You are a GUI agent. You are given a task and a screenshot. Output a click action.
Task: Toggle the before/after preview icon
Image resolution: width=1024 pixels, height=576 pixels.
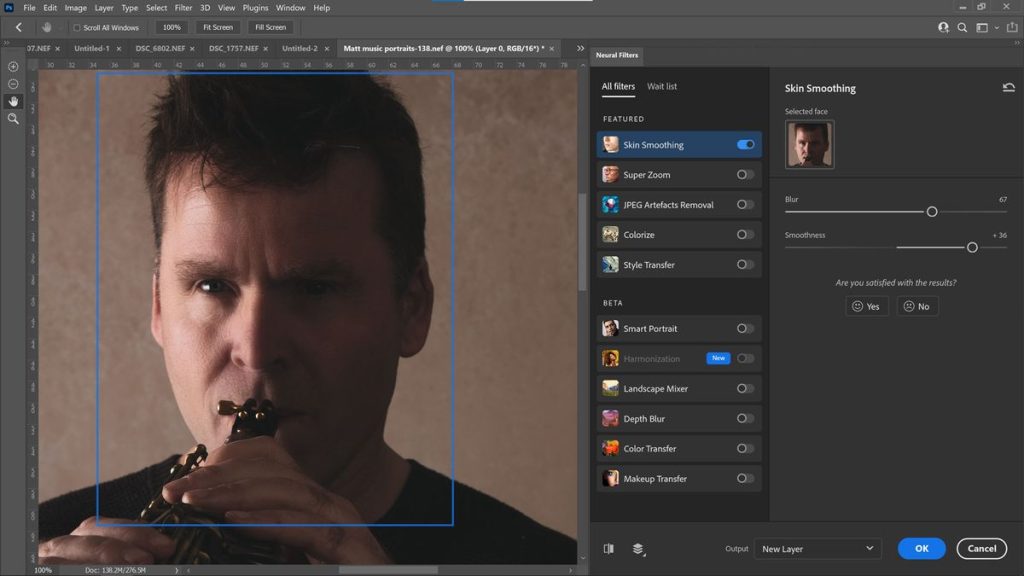(x=608, y=548)
